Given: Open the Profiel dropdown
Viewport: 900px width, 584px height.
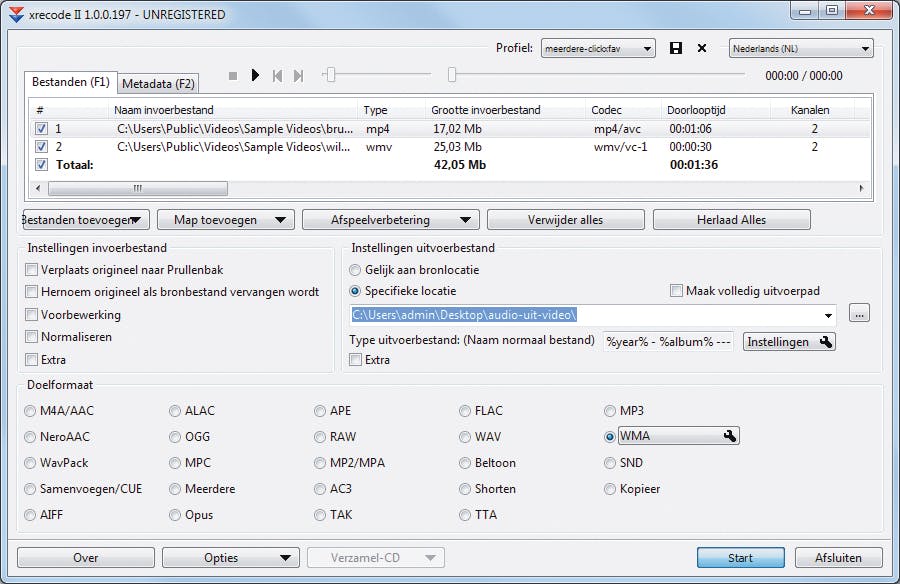Looking at the screenshot, I should click(x=598, y=49).
